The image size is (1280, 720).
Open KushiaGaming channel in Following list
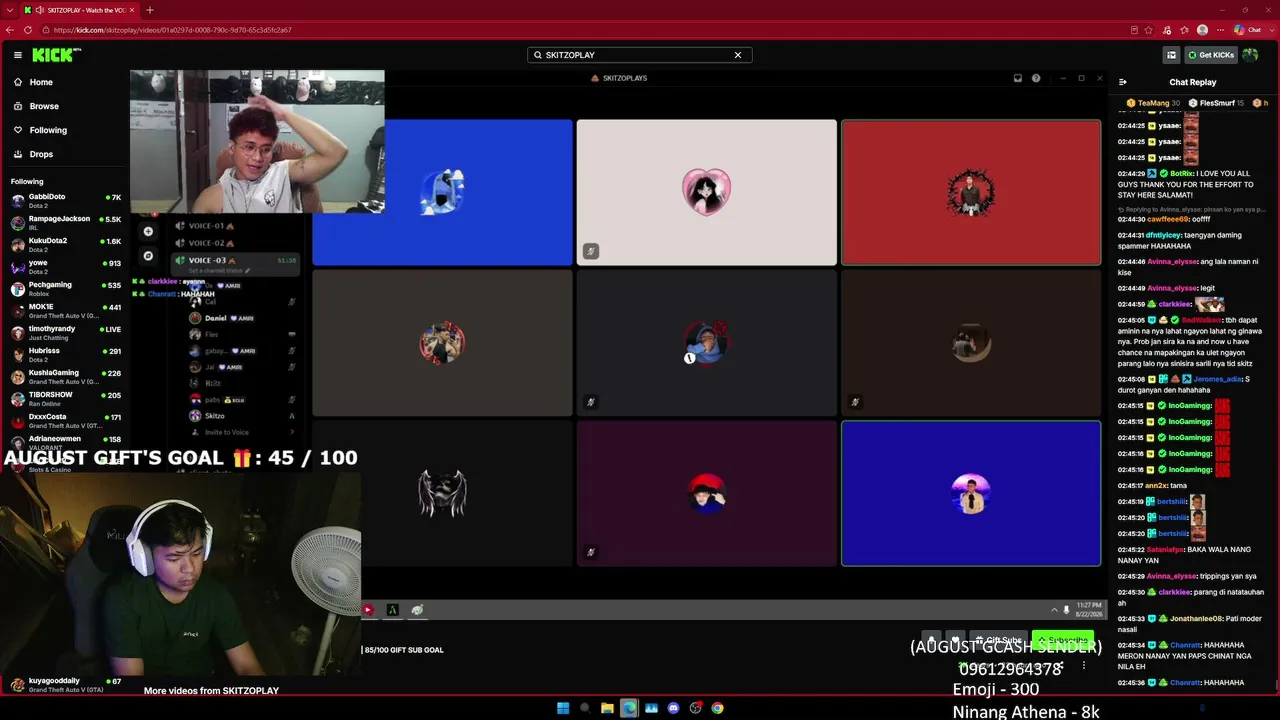click(x=65, y=376)
